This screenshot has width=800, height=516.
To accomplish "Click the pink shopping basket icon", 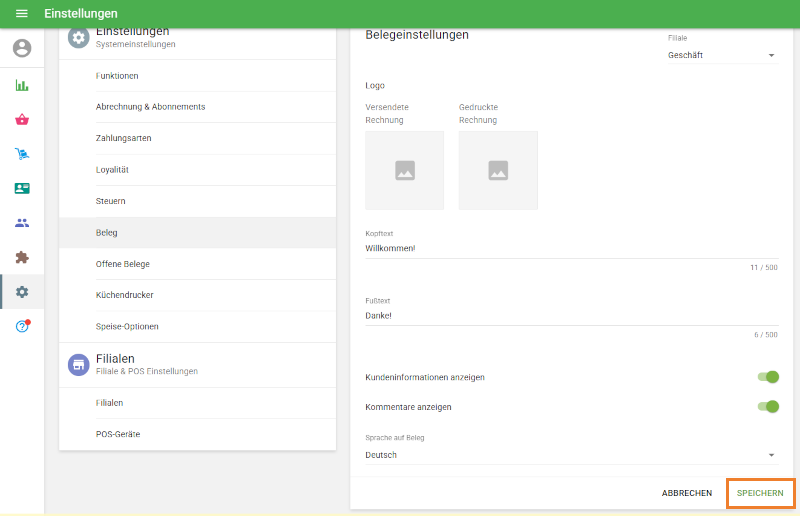I will [x=22, y=119].
